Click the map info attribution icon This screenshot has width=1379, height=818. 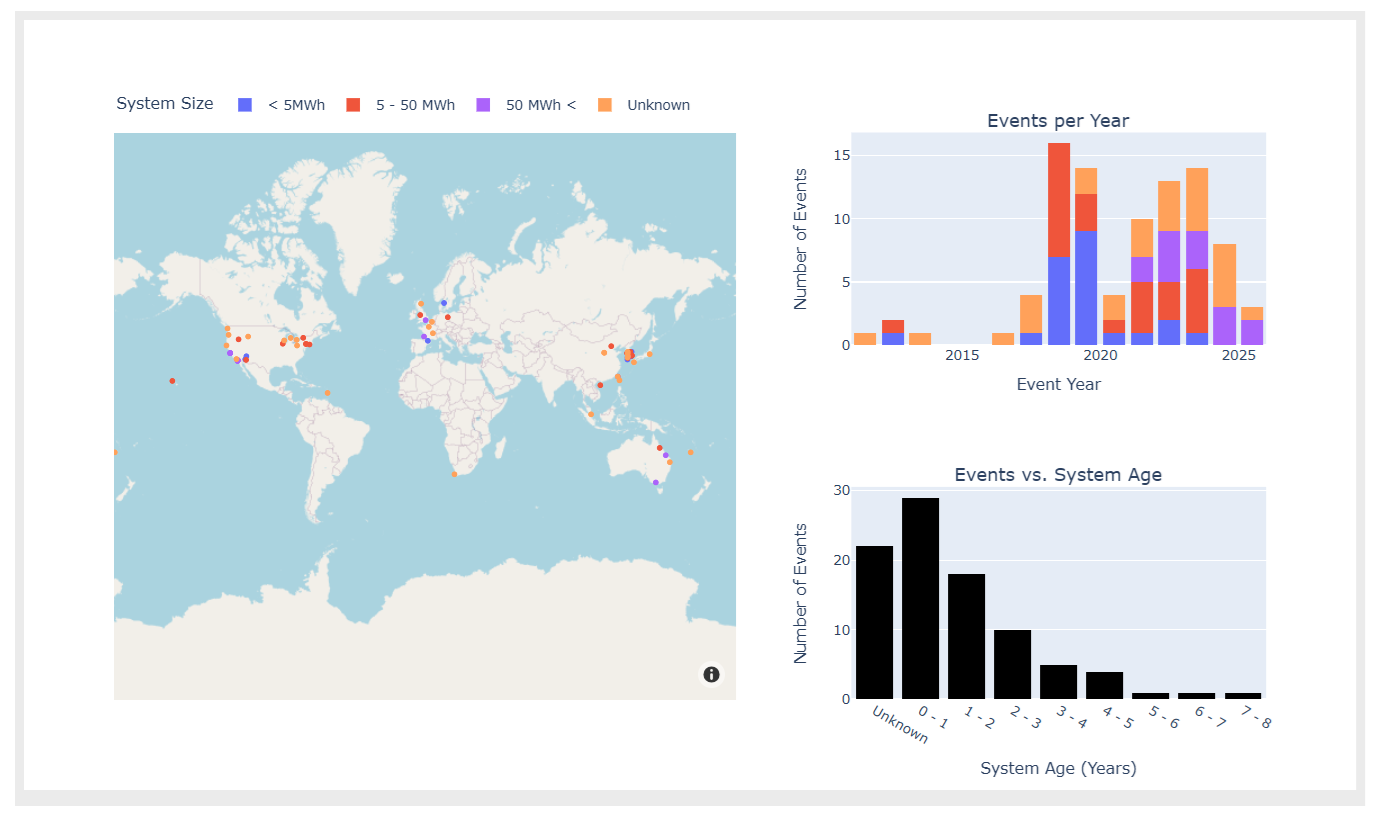tap(711, 674)
